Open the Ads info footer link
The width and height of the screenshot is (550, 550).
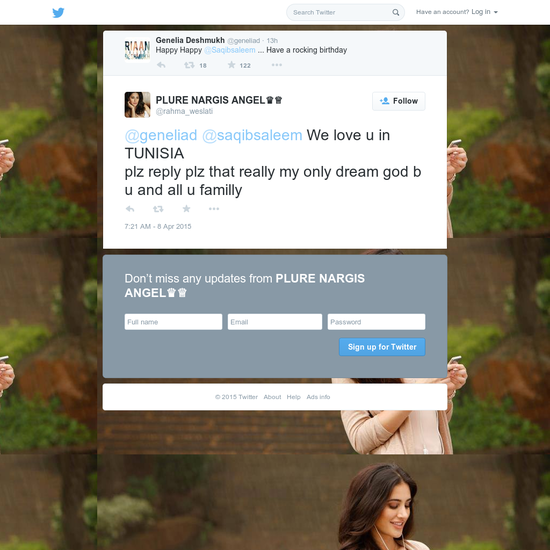(x=318, y=397)
